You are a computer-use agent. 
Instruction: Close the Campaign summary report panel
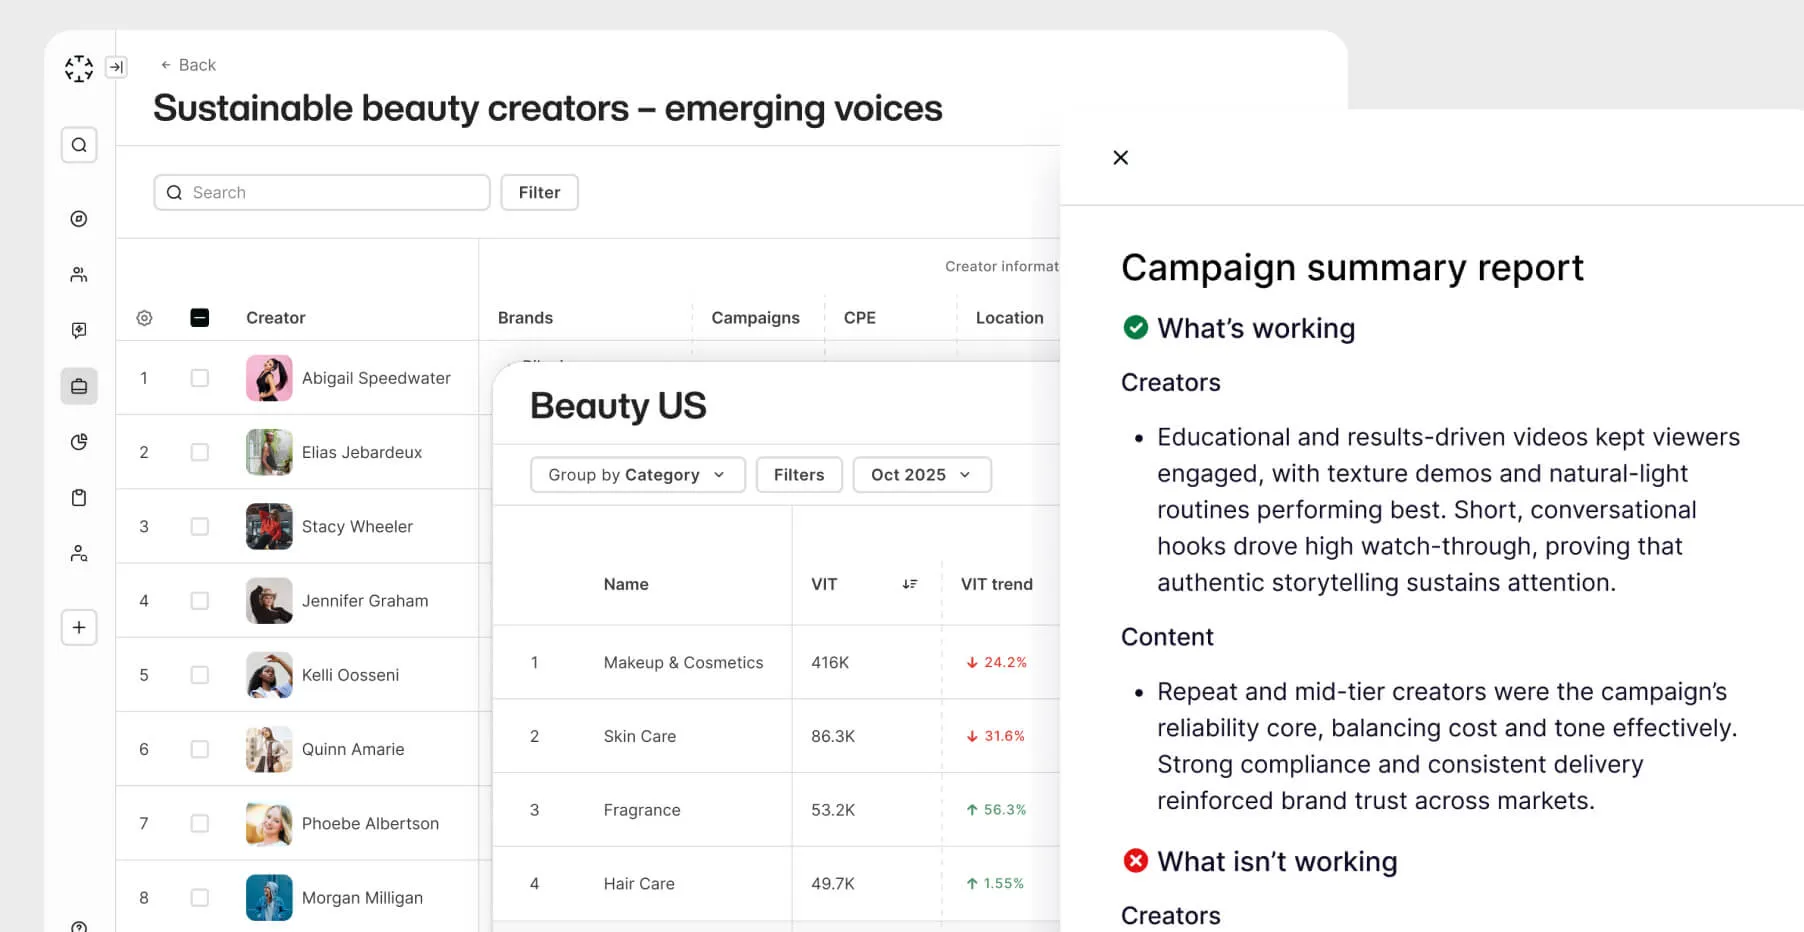(1121, 158)
